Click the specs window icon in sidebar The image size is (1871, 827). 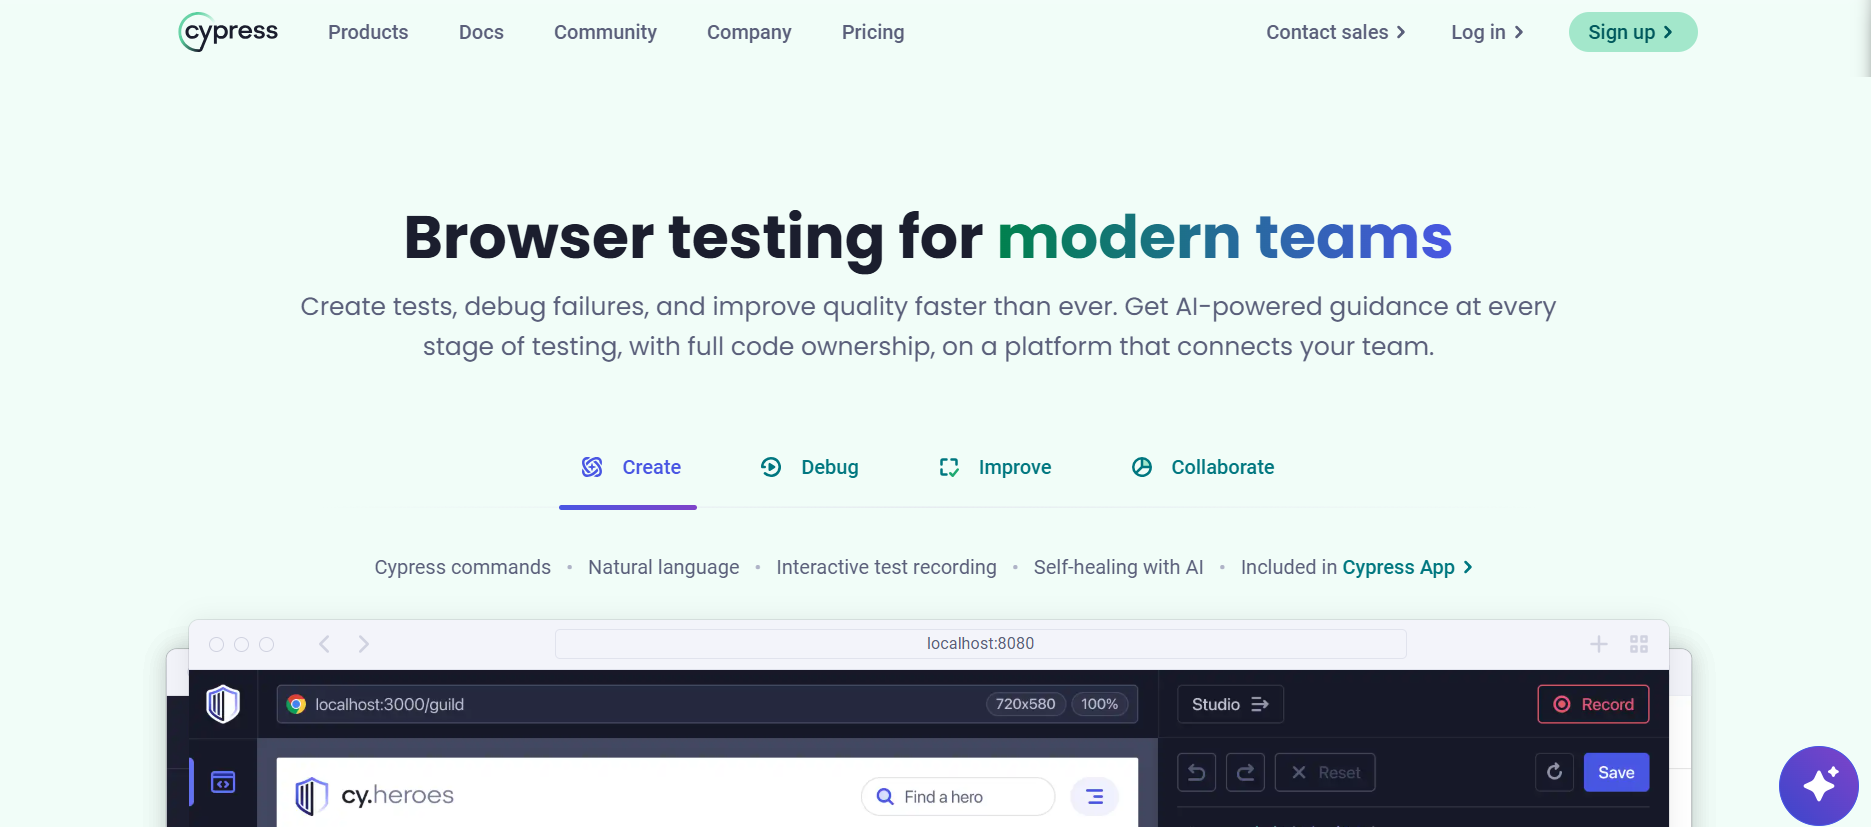[x=223, y=782]
